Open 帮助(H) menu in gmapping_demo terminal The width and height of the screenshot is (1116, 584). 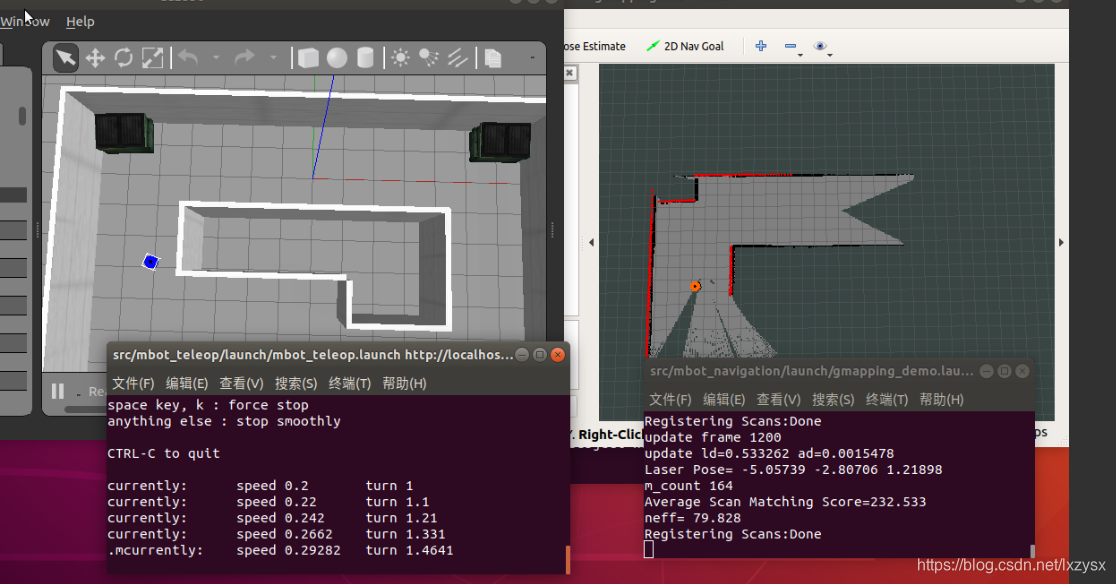pos(942,400)
